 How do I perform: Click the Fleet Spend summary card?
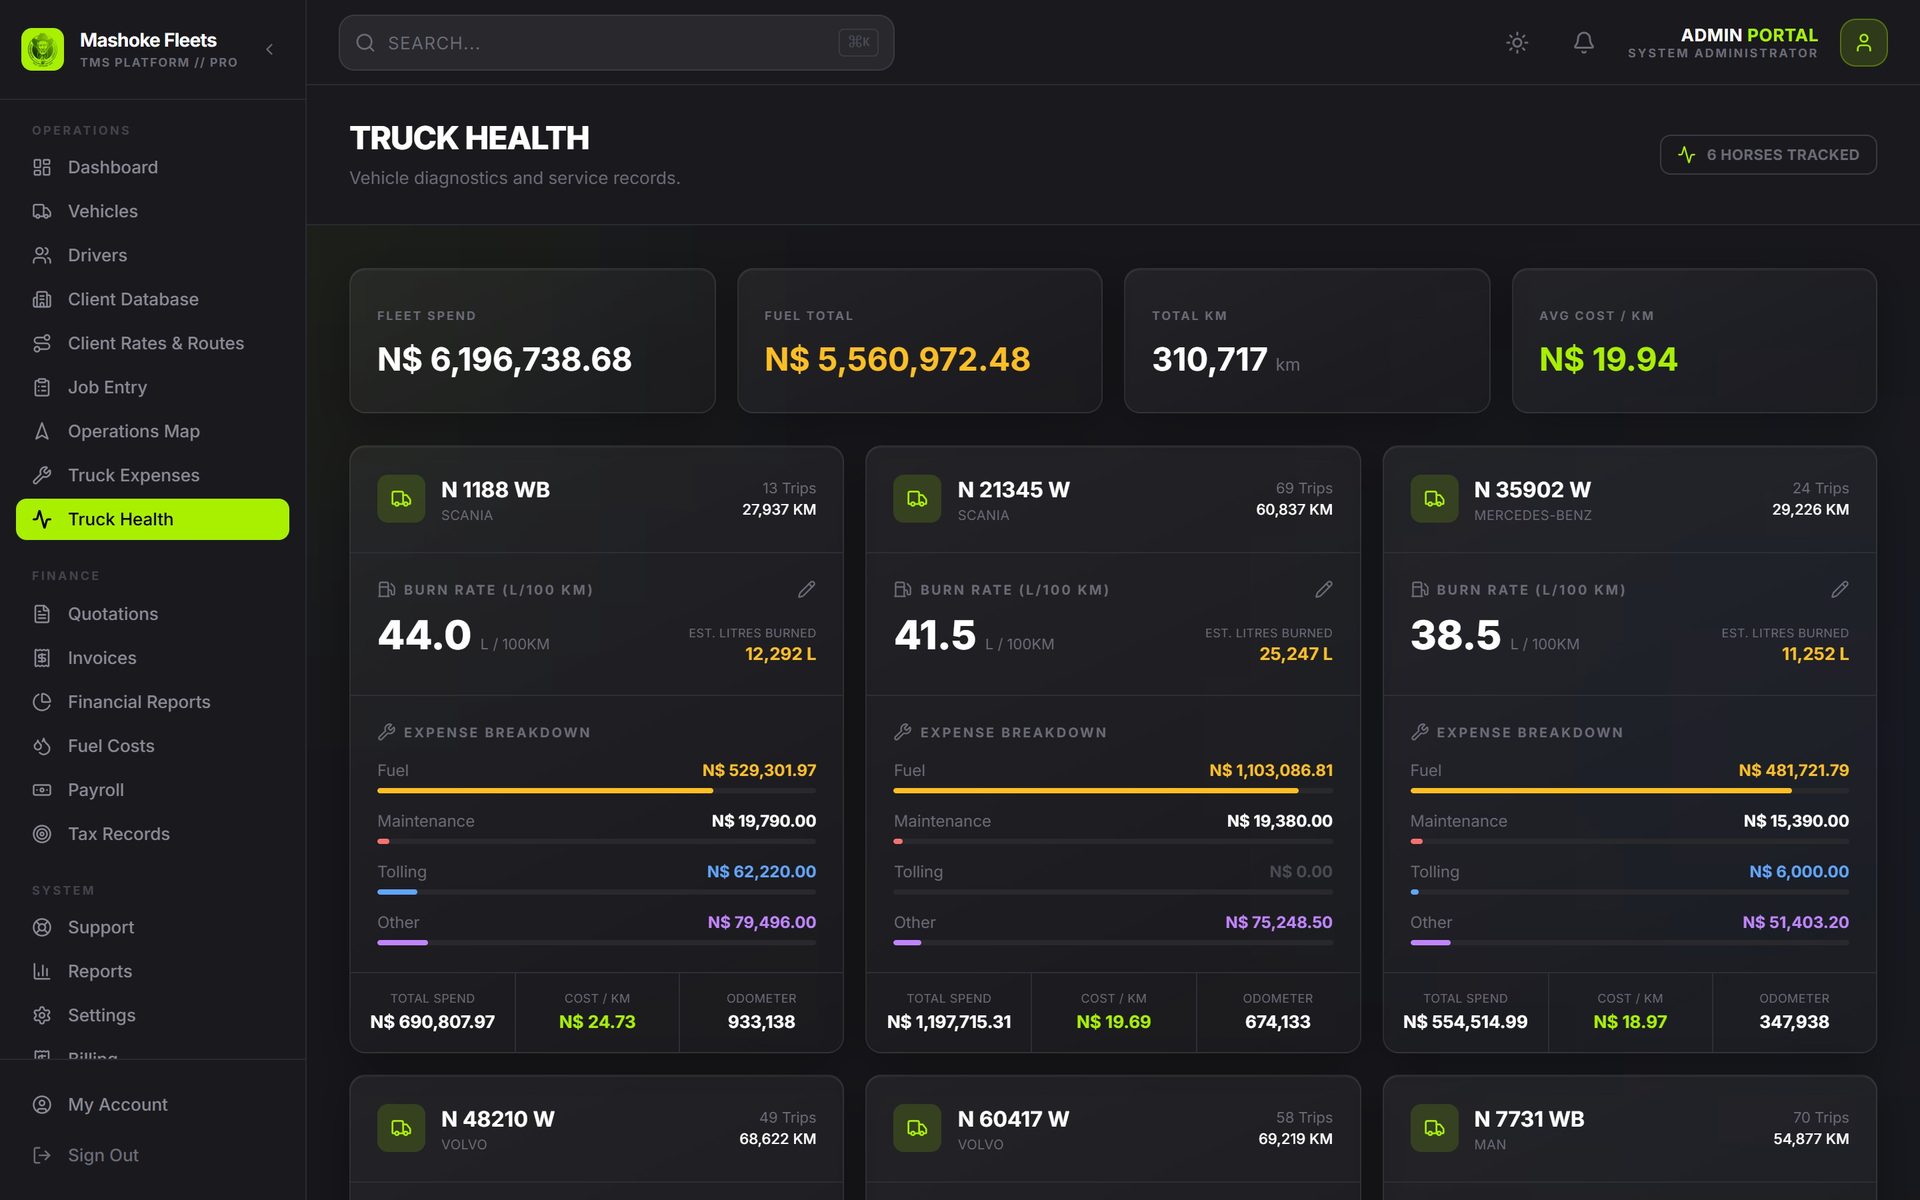pyautogui.click(x=532, y=340)
